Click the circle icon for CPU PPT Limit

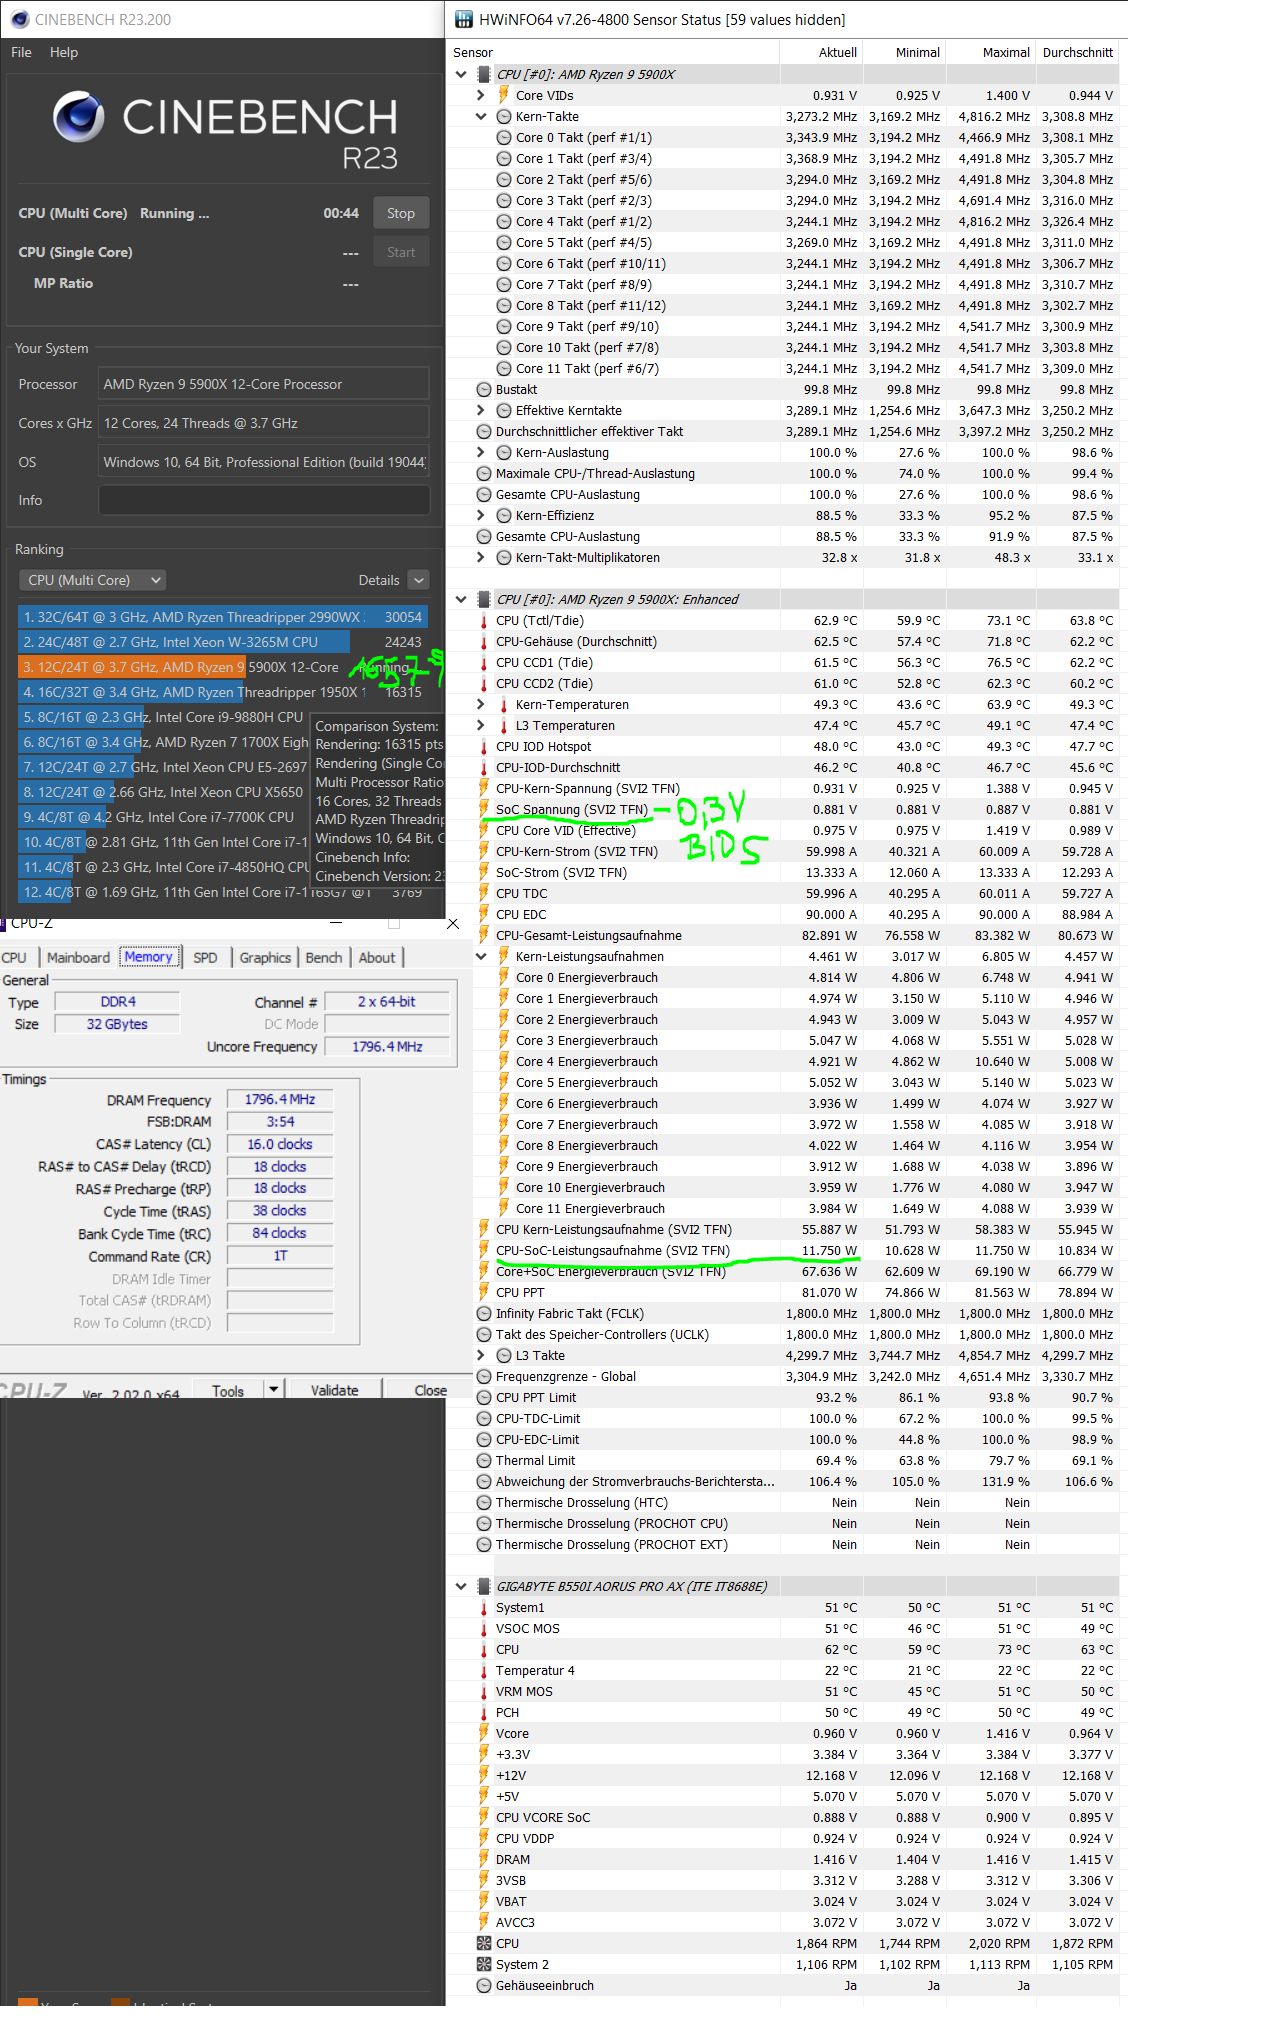[x=484, y=1397]
